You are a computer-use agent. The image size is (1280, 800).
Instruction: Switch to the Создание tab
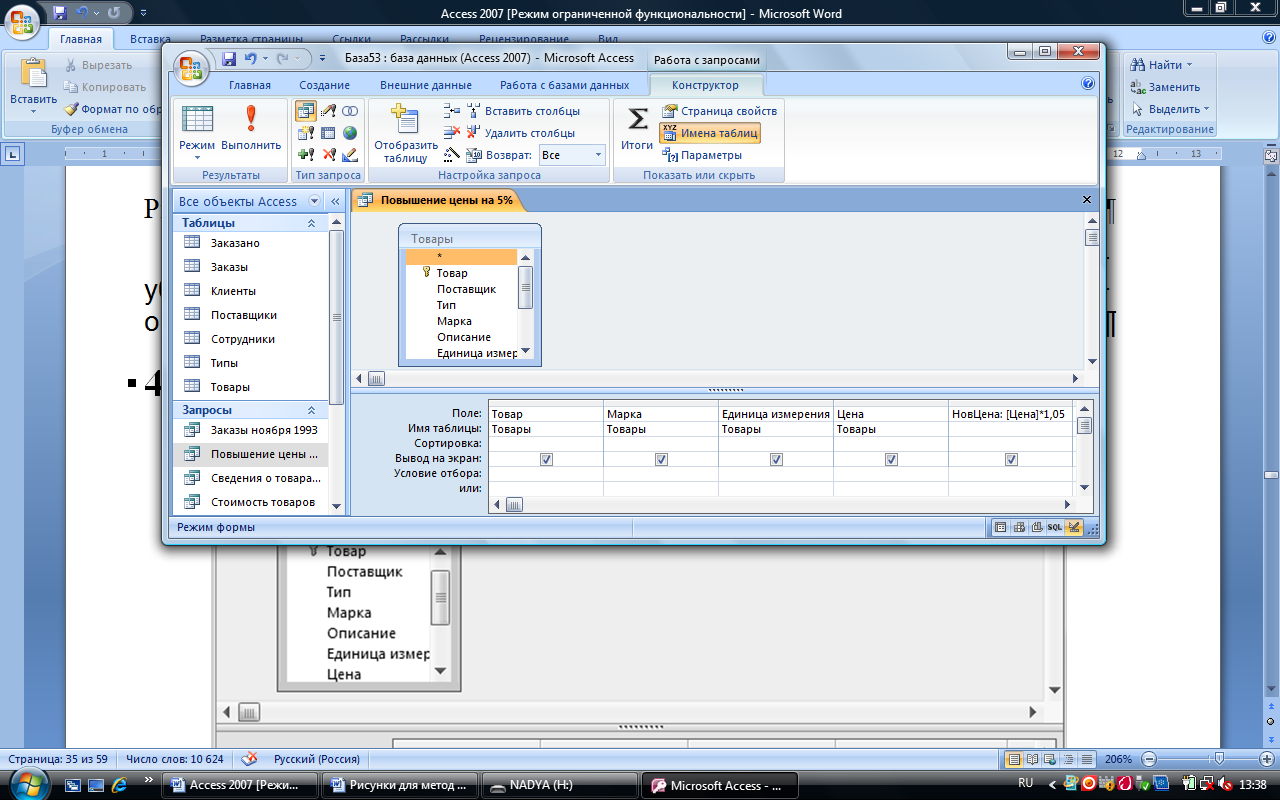(x=324, y=85)
